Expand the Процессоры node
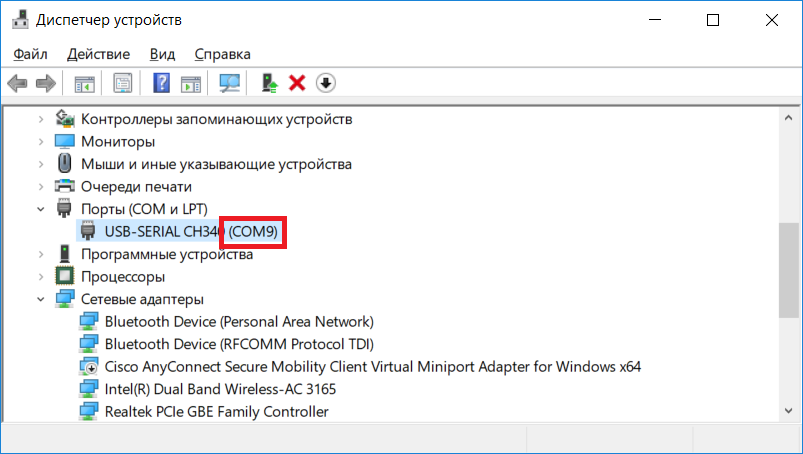This screenshot has height=454, width=803. (41, 276)
